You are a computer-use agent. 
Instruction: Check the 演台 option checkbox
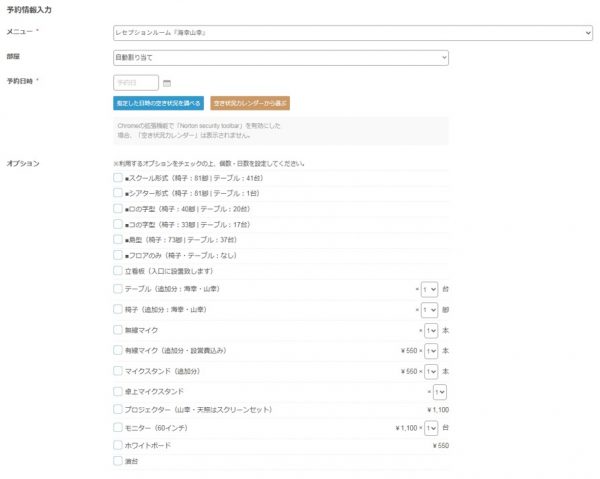pos(118,461)
